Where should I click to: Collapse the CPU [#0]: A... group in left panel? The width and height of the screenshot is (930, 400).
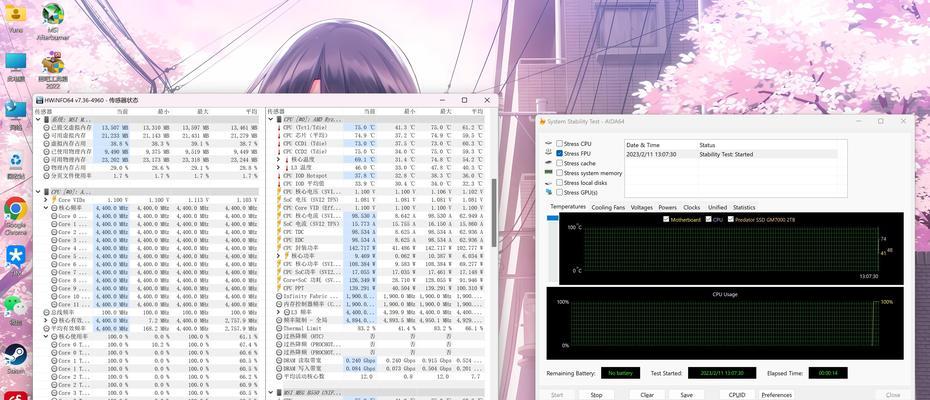[x=38, y=192]
